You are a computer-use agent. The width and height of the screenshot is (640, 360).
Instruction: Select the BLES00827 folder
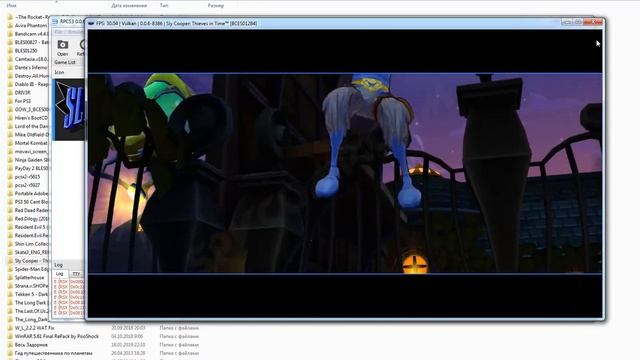(31, 42)
